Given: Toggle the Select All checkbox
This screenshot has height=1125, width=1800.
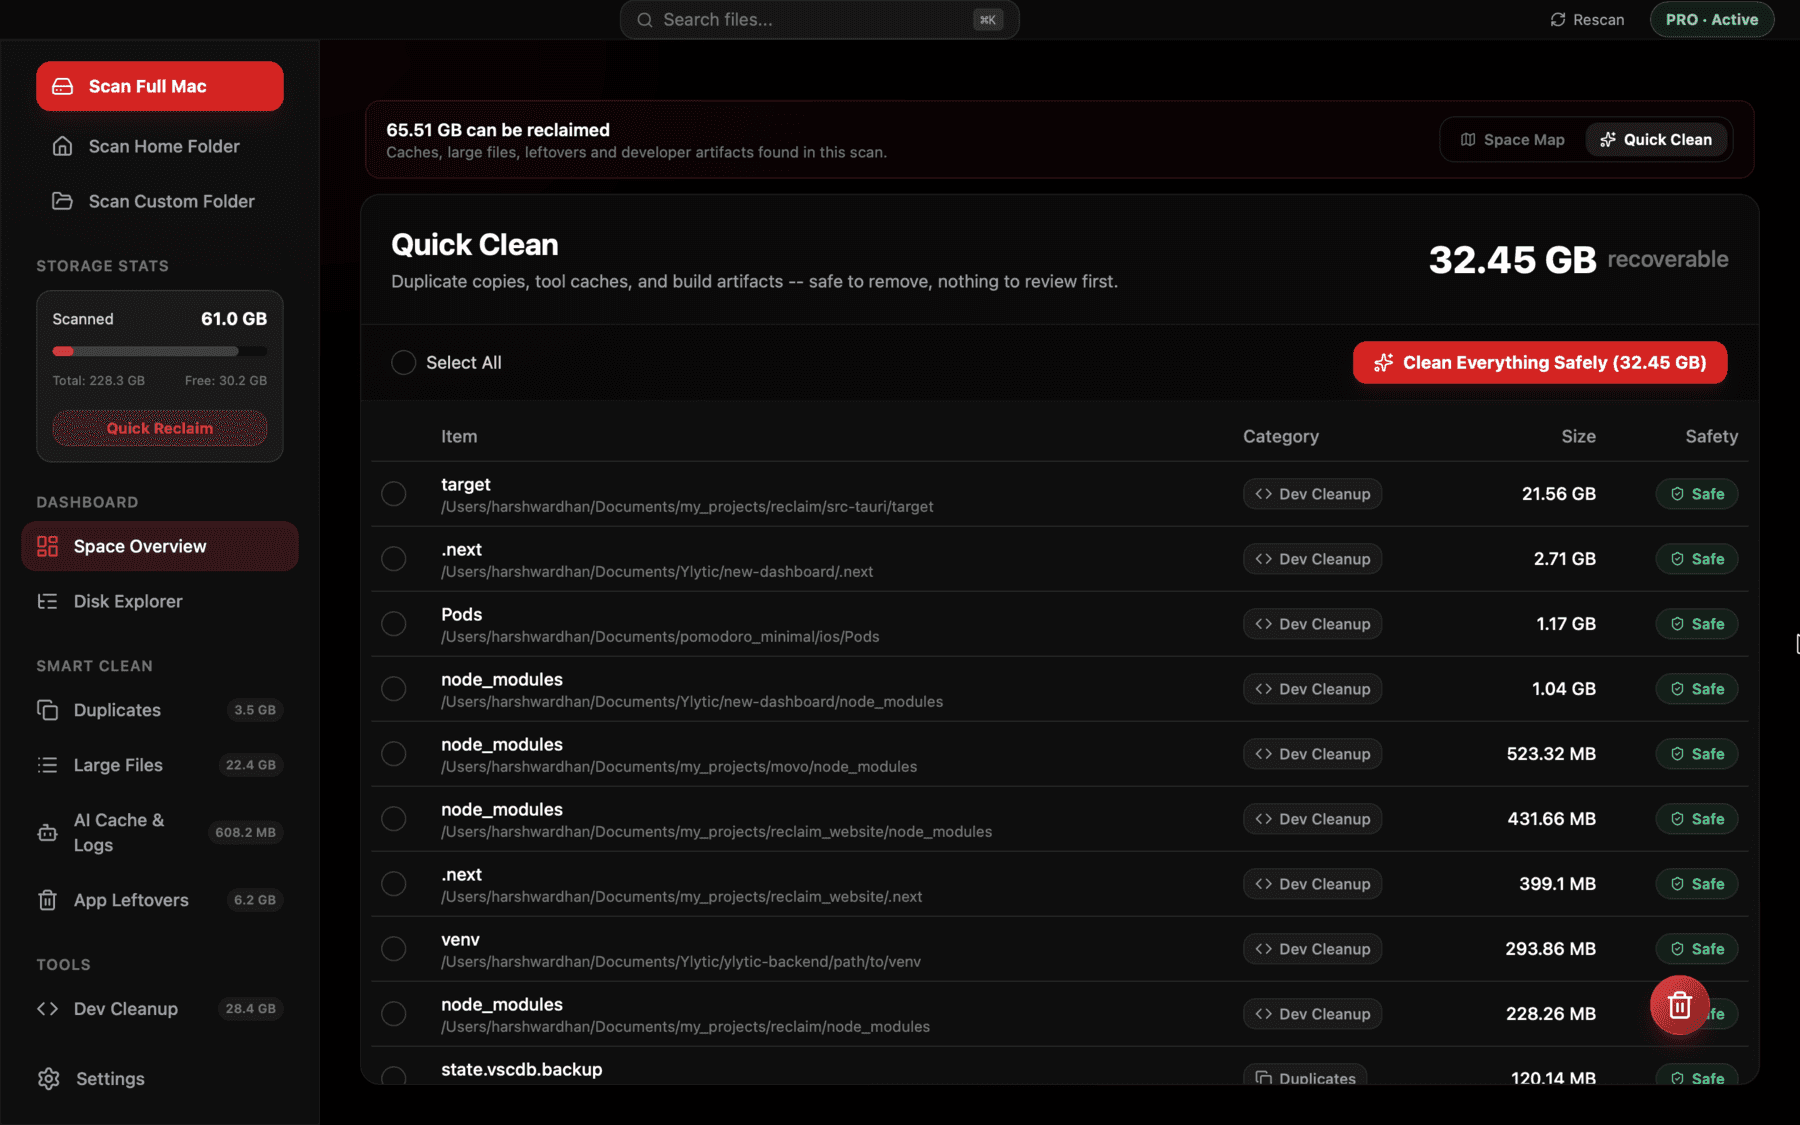Looking at the screenshot, I should pos(403,362).
